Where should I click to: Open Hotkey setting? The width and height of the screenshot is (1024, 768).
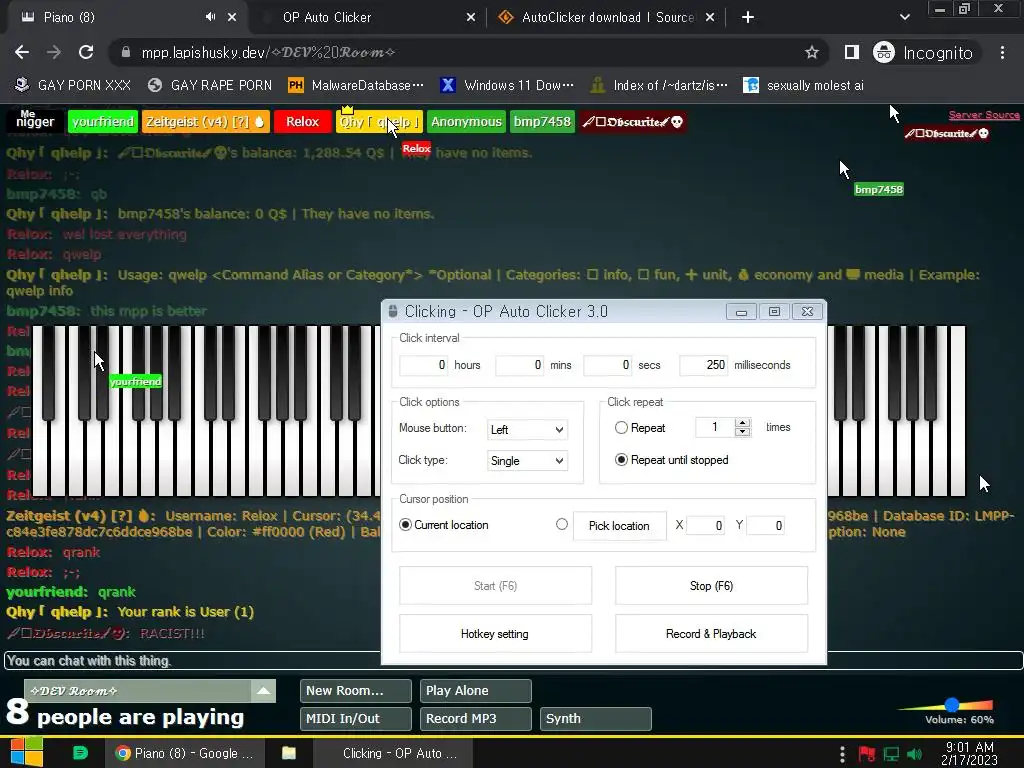pyautogui.click(x=495, y=633)
